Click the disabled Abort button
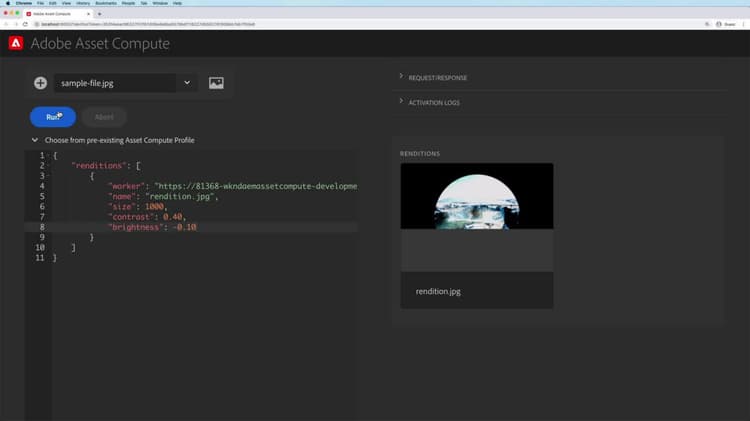Screen dimensions: 750x421 point(104,117)
